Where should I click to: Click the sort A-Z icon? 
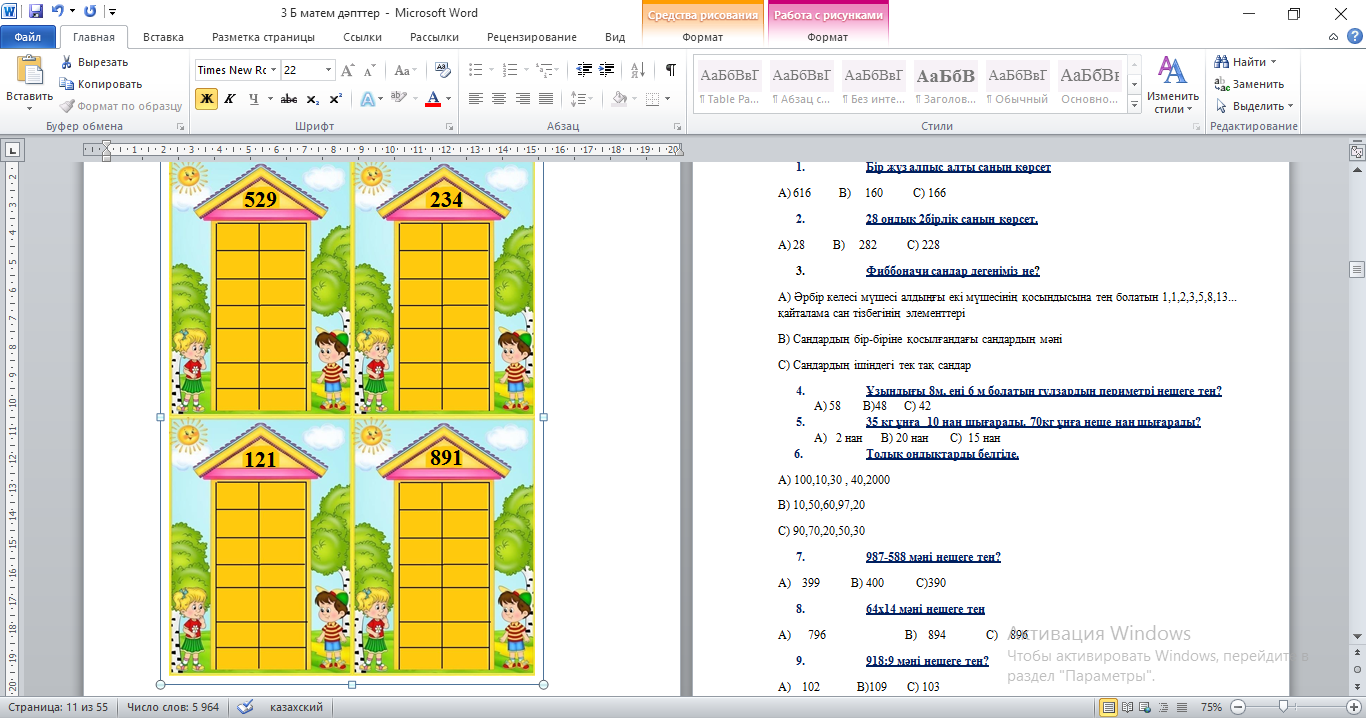(x=639, y=70)
